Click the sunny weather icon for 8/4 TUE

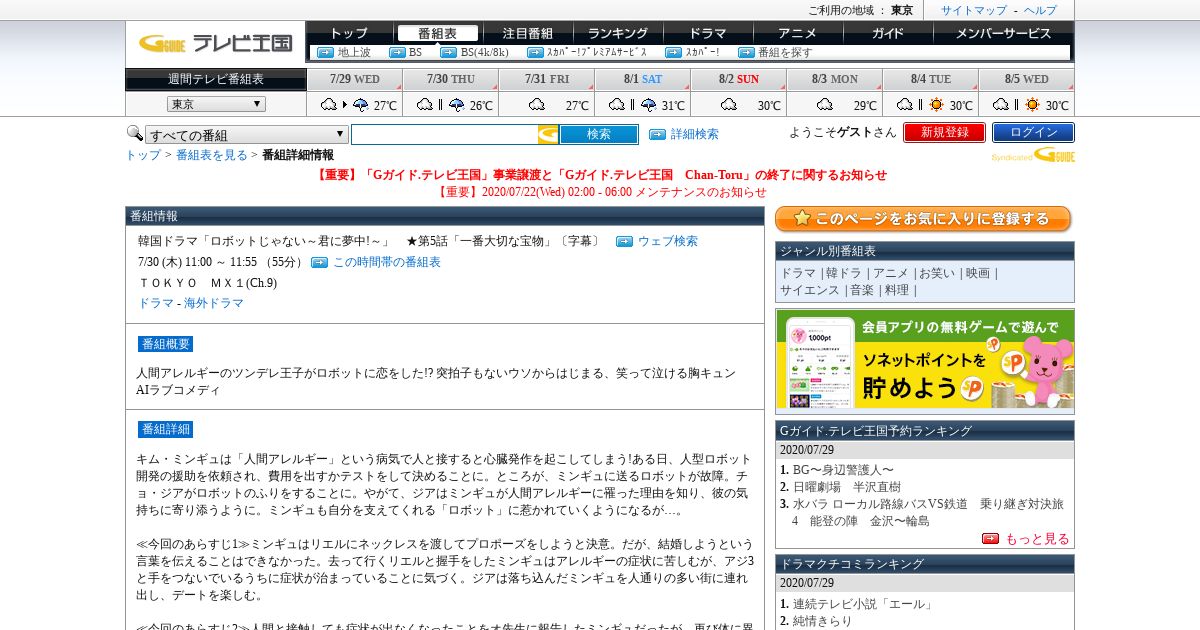(936, 104)
